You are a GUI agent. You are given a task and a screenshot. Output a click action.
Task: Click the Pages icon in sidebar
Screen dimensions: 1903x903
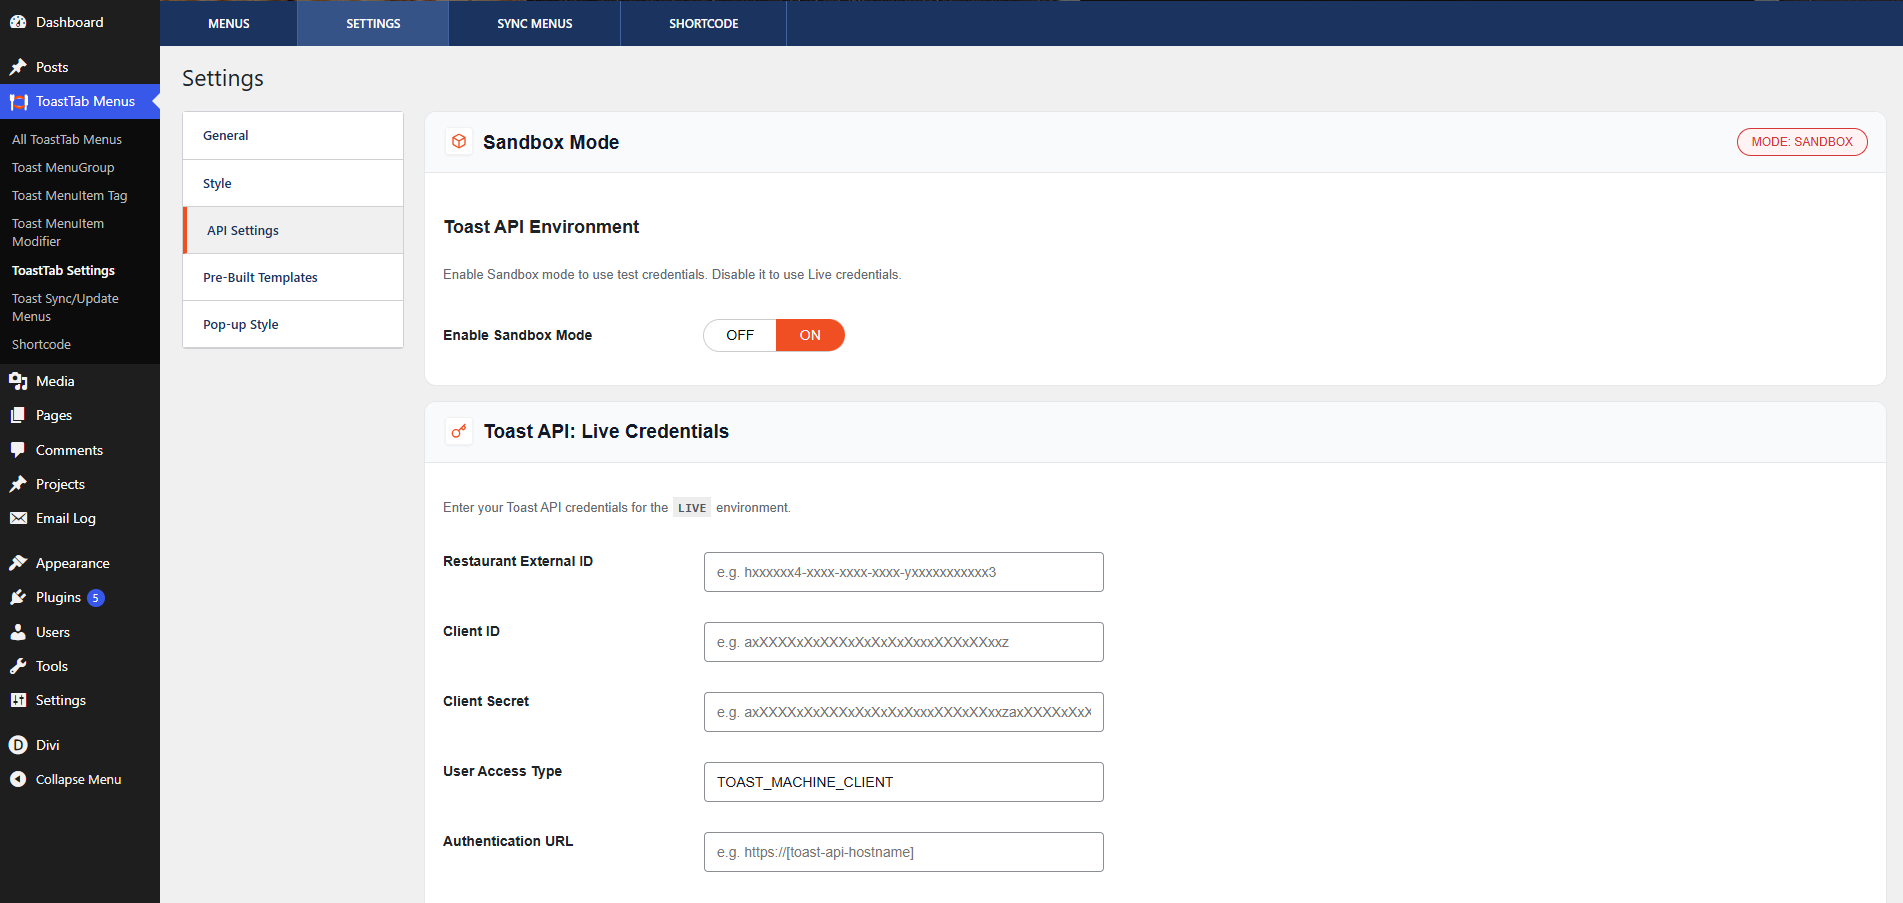(x=18, y=415)
